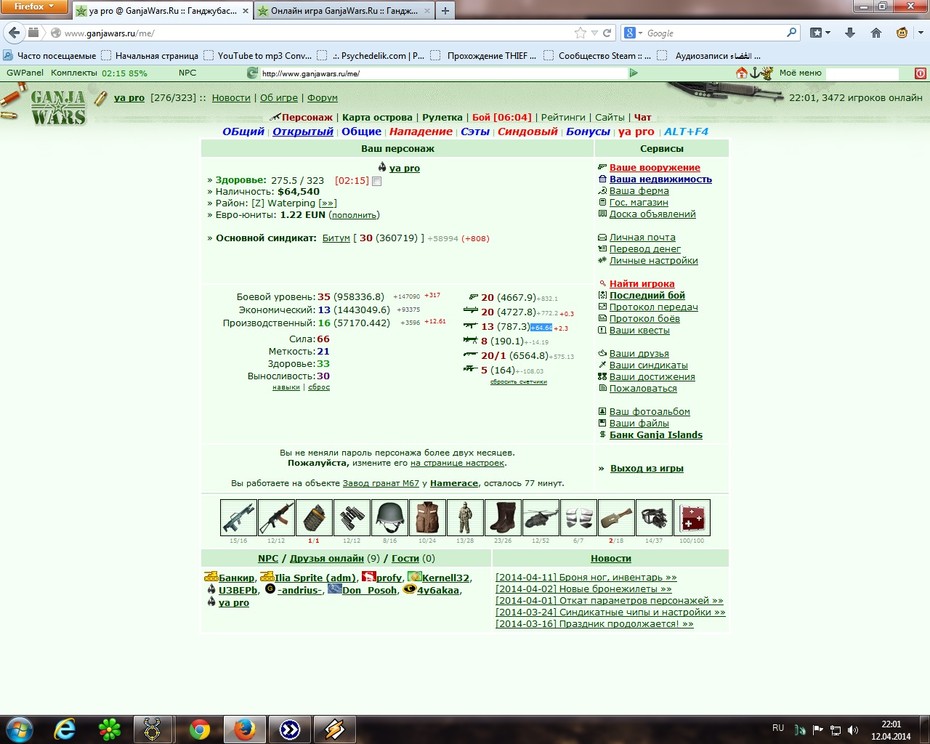Click пополнить link for Euro units
This screenshot has height=744, width=930.
click(x=354, y=215)
